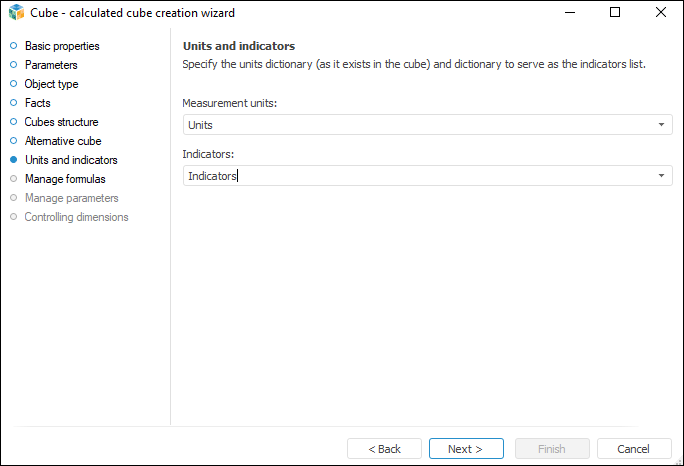Go to Basic properties step

tap(62, 46)
